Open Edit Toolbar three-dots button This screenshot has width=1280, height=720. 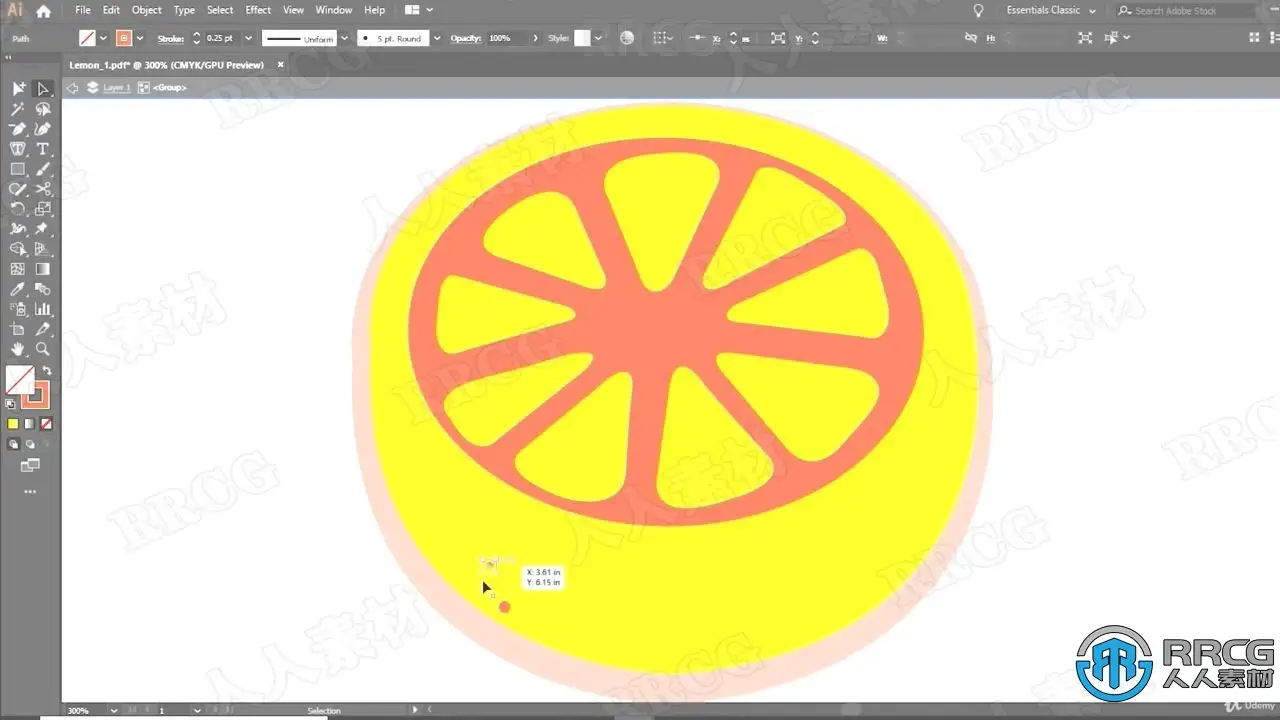30,492
